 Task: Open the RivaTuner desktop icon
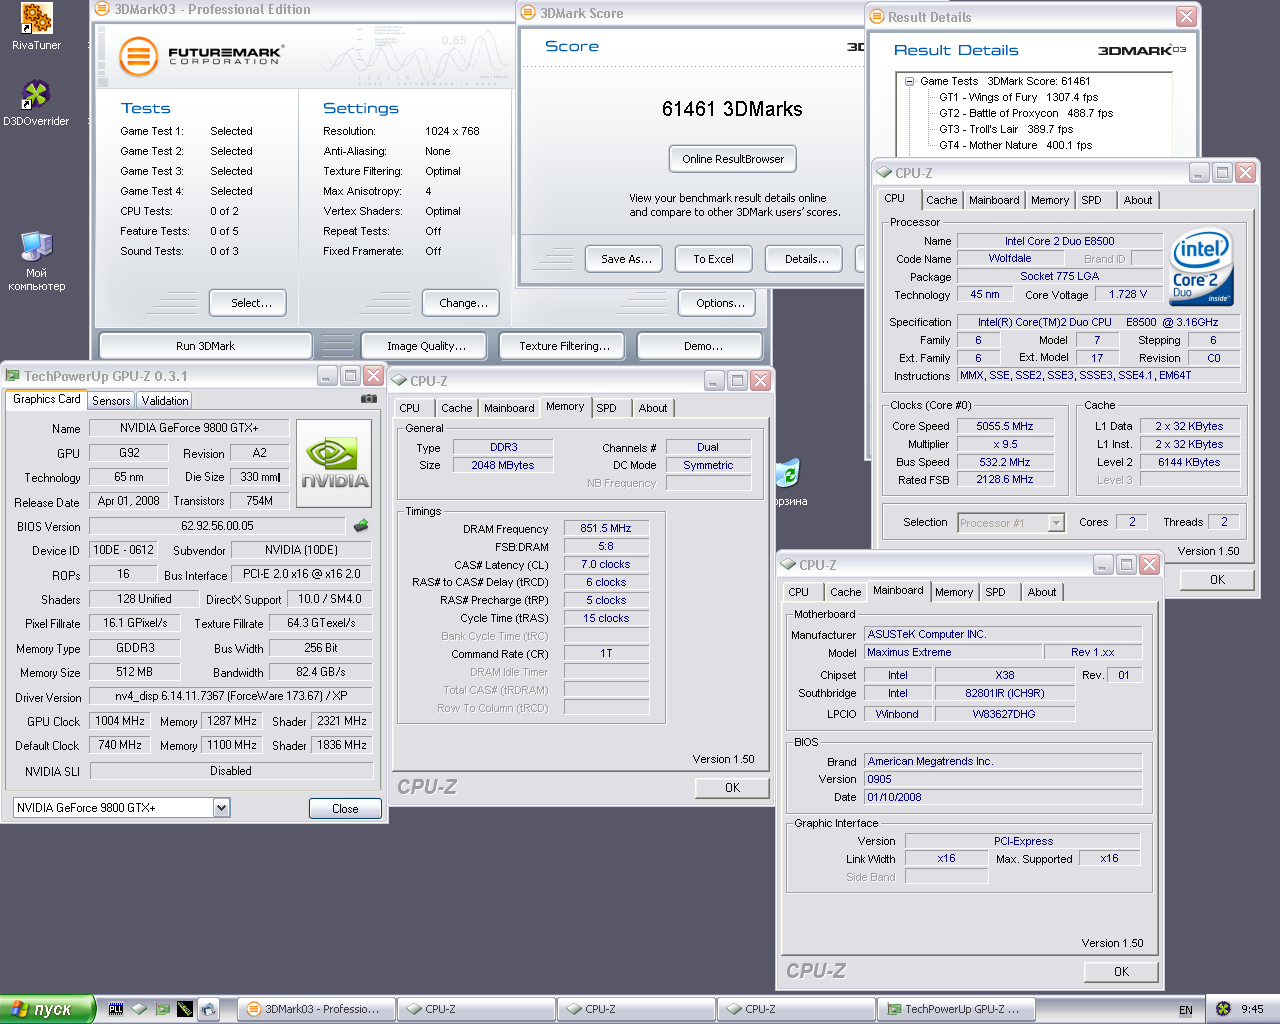click(36, 27)
